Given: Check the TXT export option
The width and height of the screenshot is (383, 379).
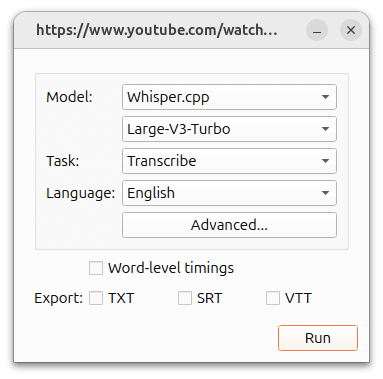Looking at the screenshot, I should coord(96,298).
